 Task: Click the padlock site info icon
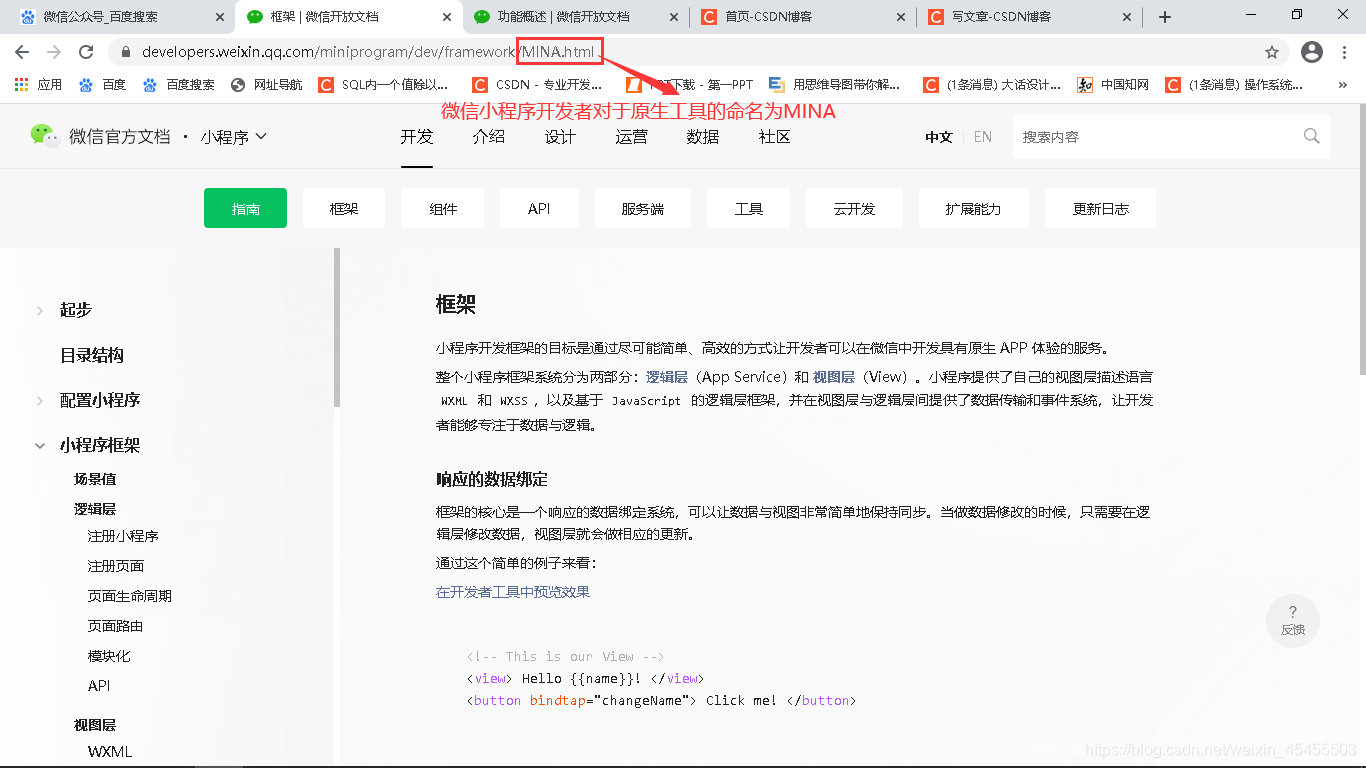[126, 52]
